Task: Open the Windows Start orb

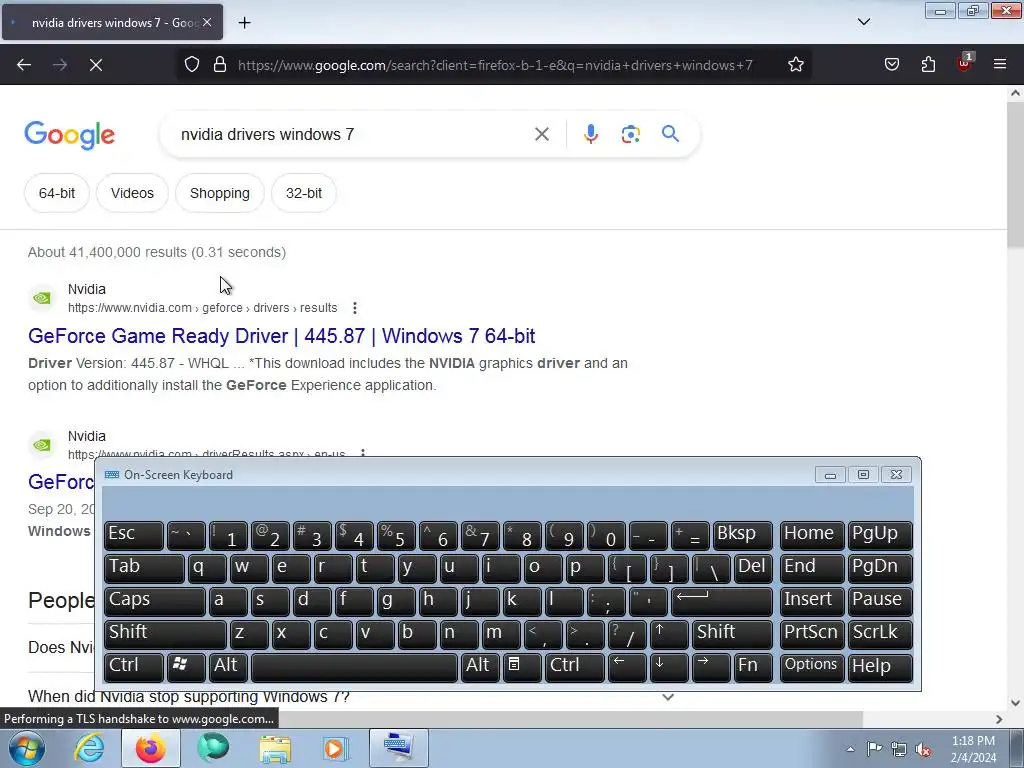Action: 26,748
